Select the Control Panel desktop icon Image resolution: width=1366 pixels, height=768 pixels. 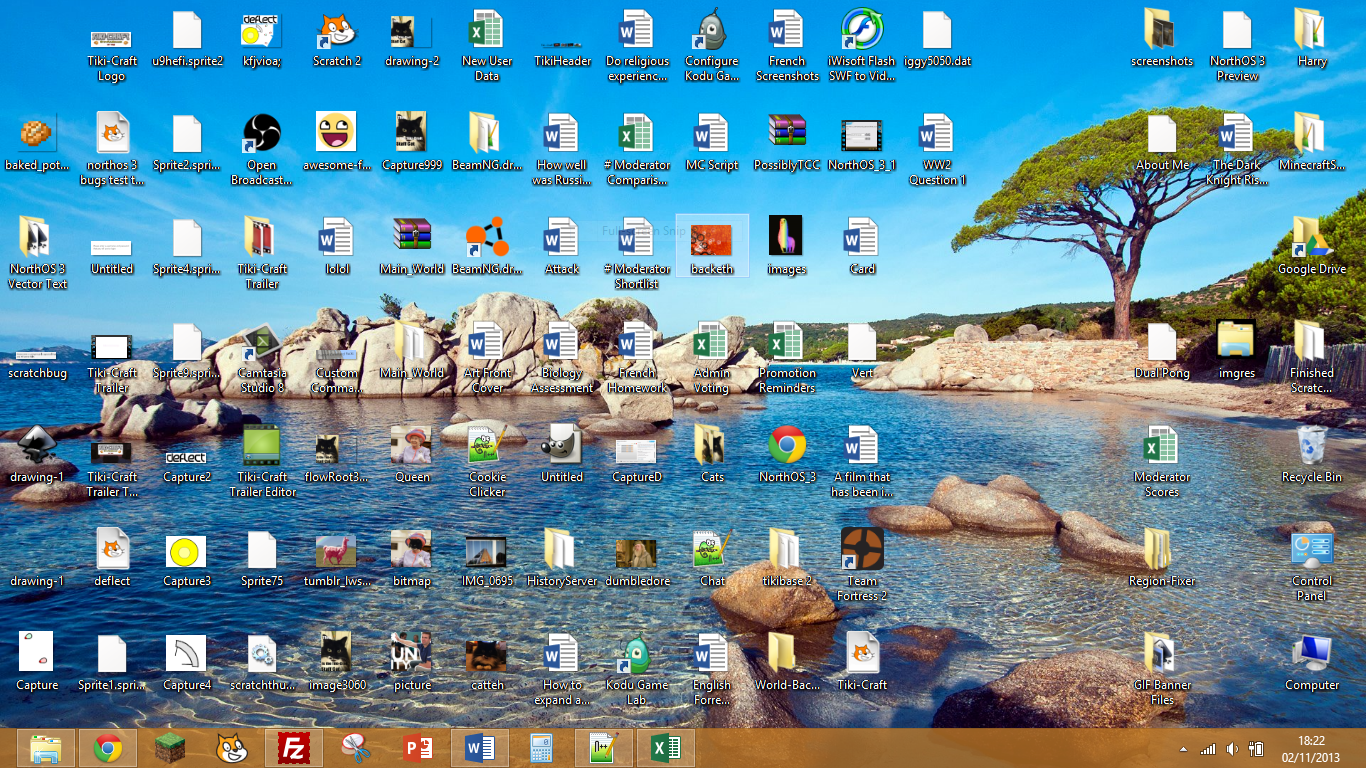[x=1312, y=566]
